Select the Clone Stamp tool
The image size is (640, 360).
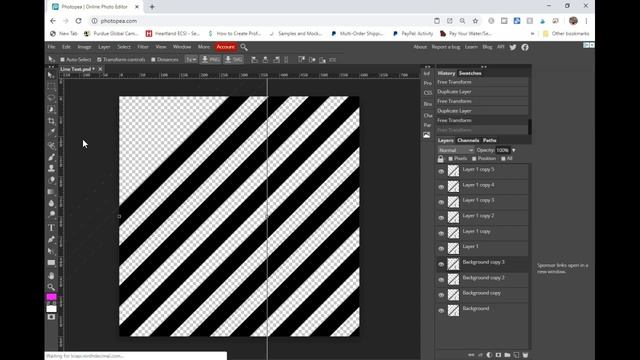tap(51, 168)
